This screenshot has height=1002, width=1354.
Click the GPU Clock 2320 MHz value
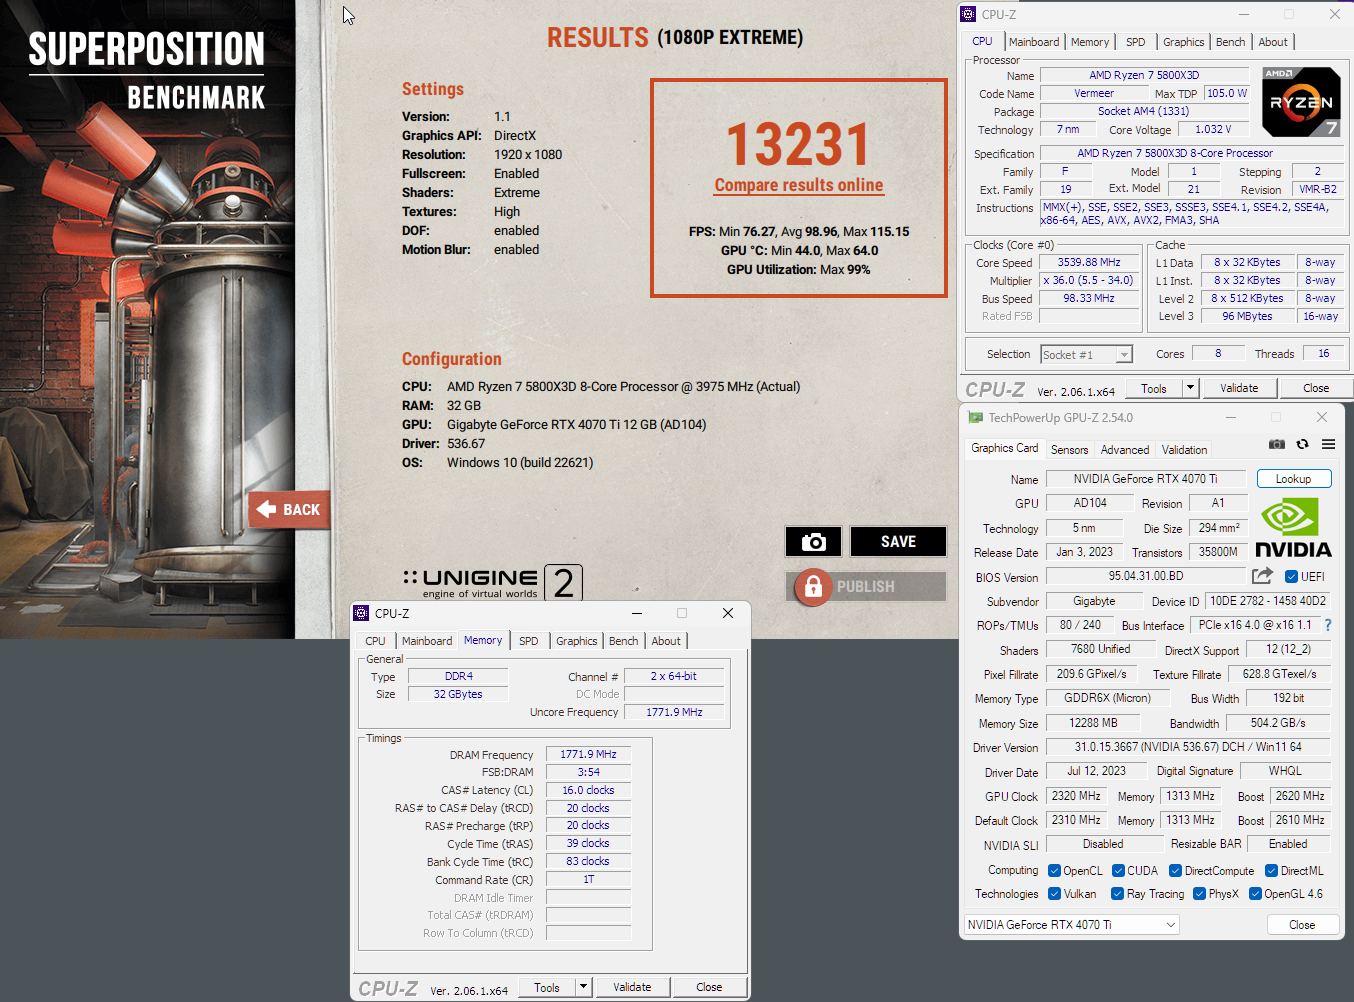pos(1076,796)
